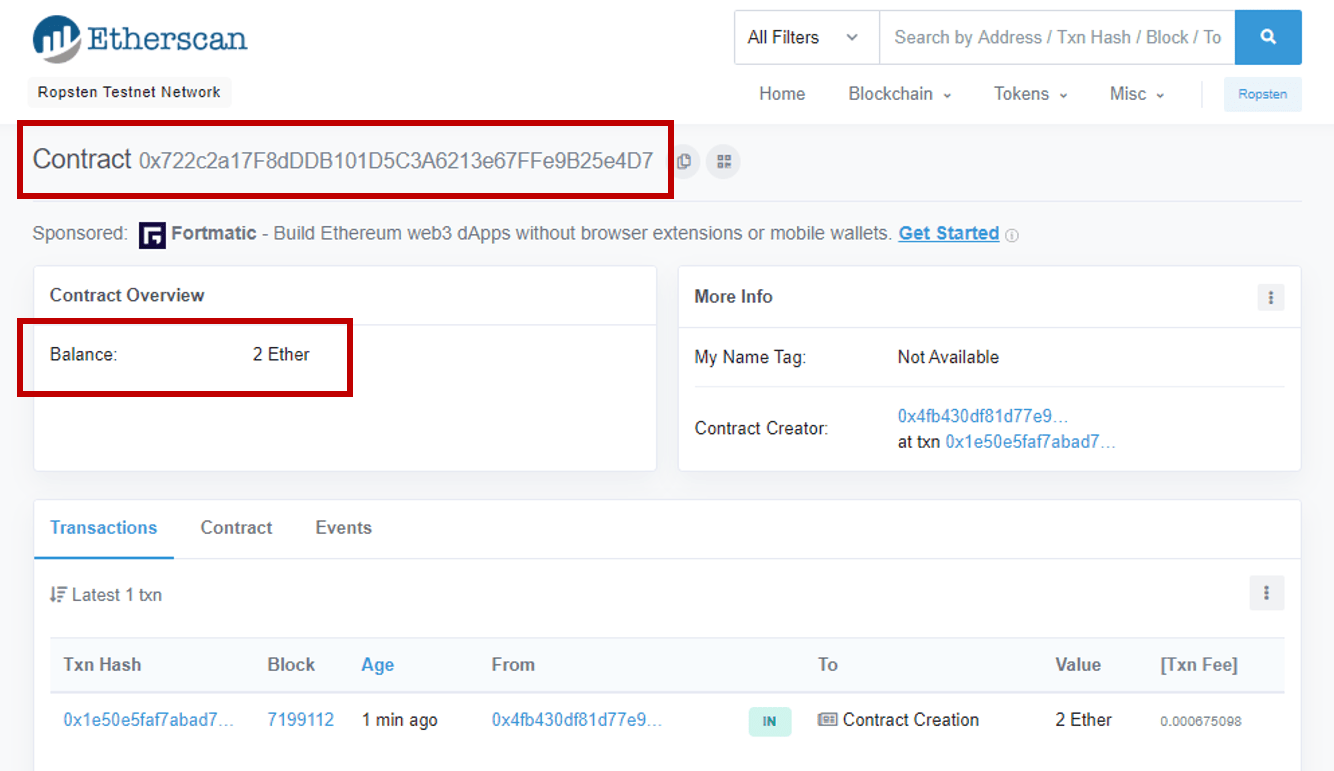Copy the contract address to clipboard
The image size is (1334, 771).
click(x=686, y=161)
